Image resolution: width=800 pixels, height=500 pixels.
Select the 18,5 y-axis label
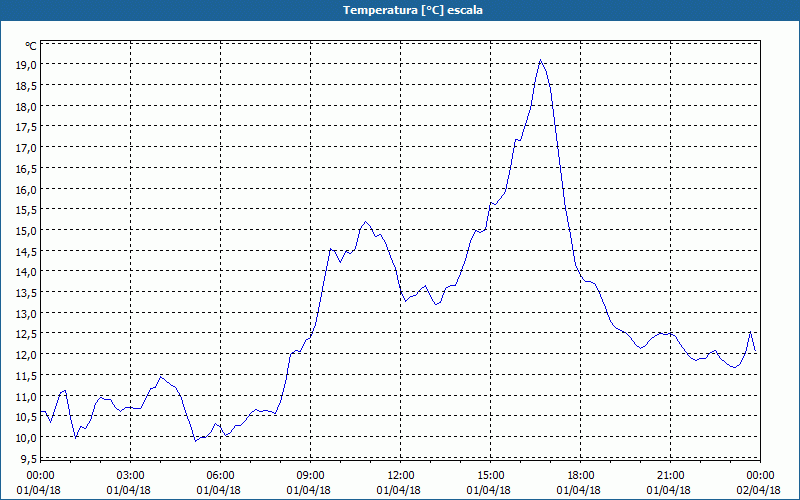pyautogui.click(x=26, y=86)
